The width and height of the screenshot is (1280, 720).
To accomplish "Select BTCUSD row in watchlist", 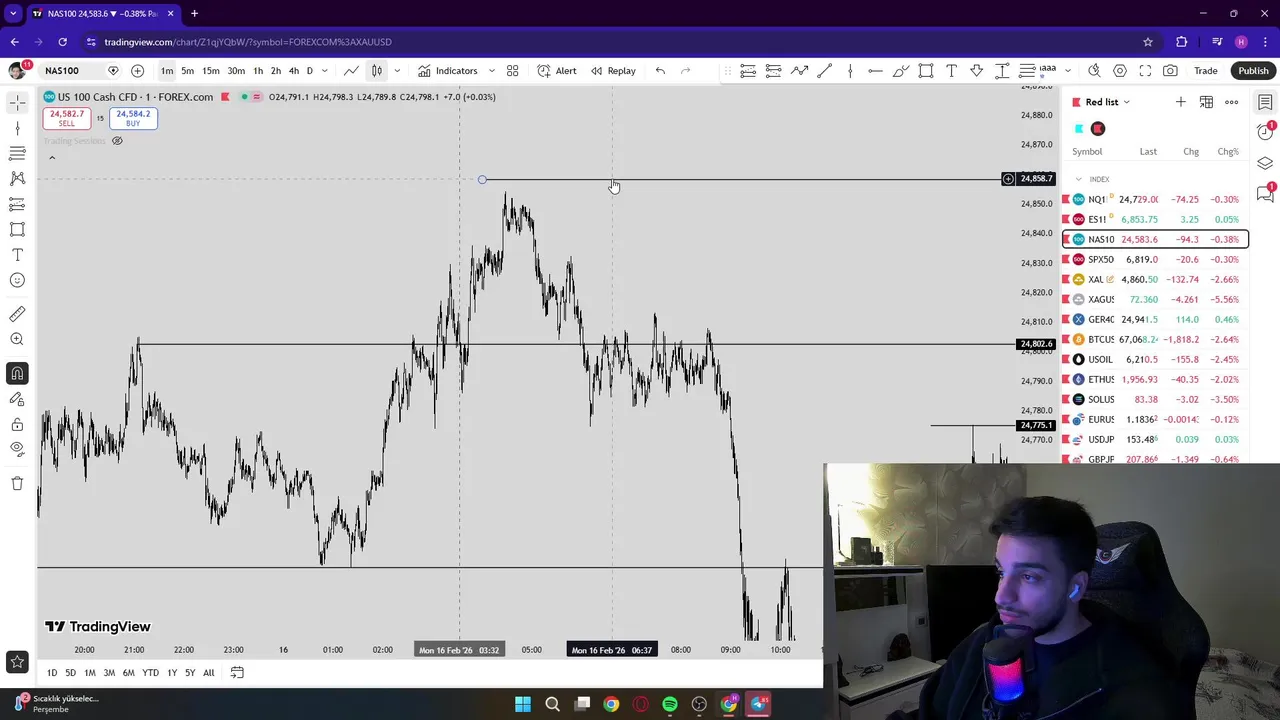I will 1155,339.
